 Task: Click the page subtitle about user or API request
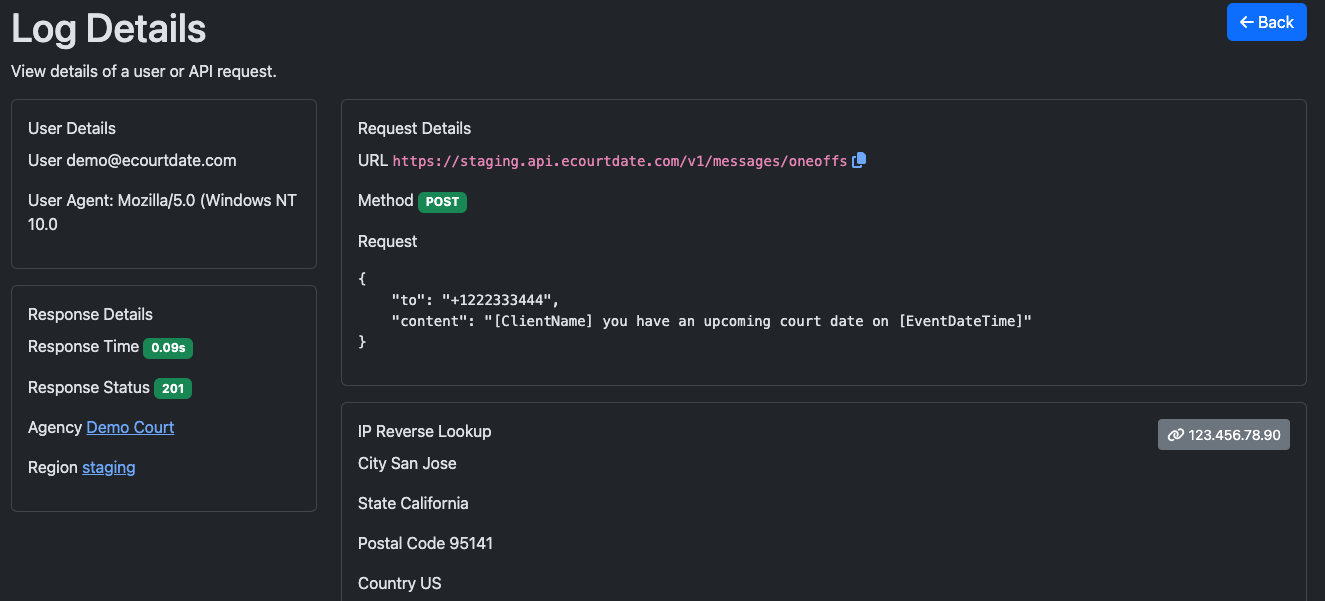143,71
